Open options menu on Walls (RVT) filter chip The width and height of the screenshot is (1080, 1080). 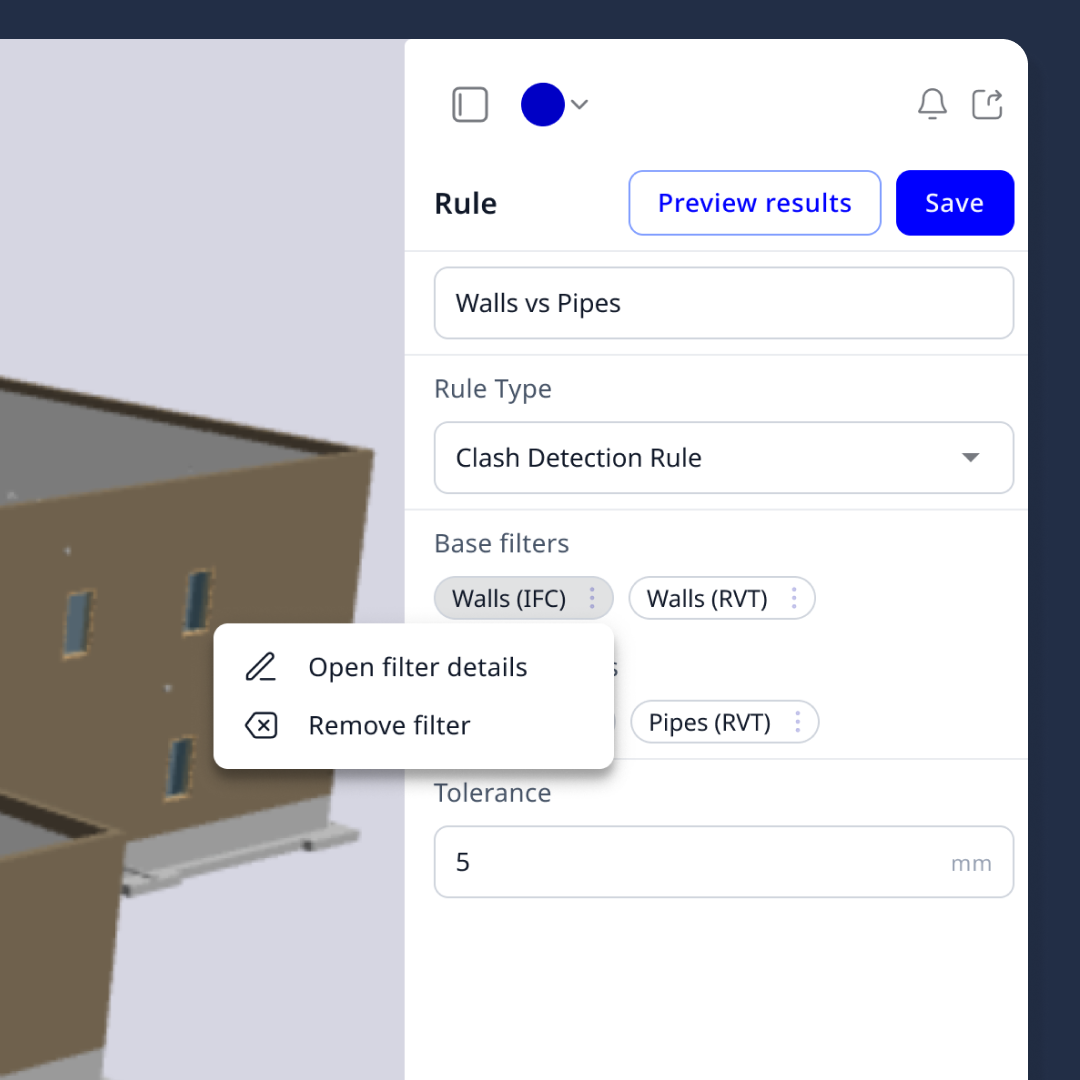click(x=795, y=598)
